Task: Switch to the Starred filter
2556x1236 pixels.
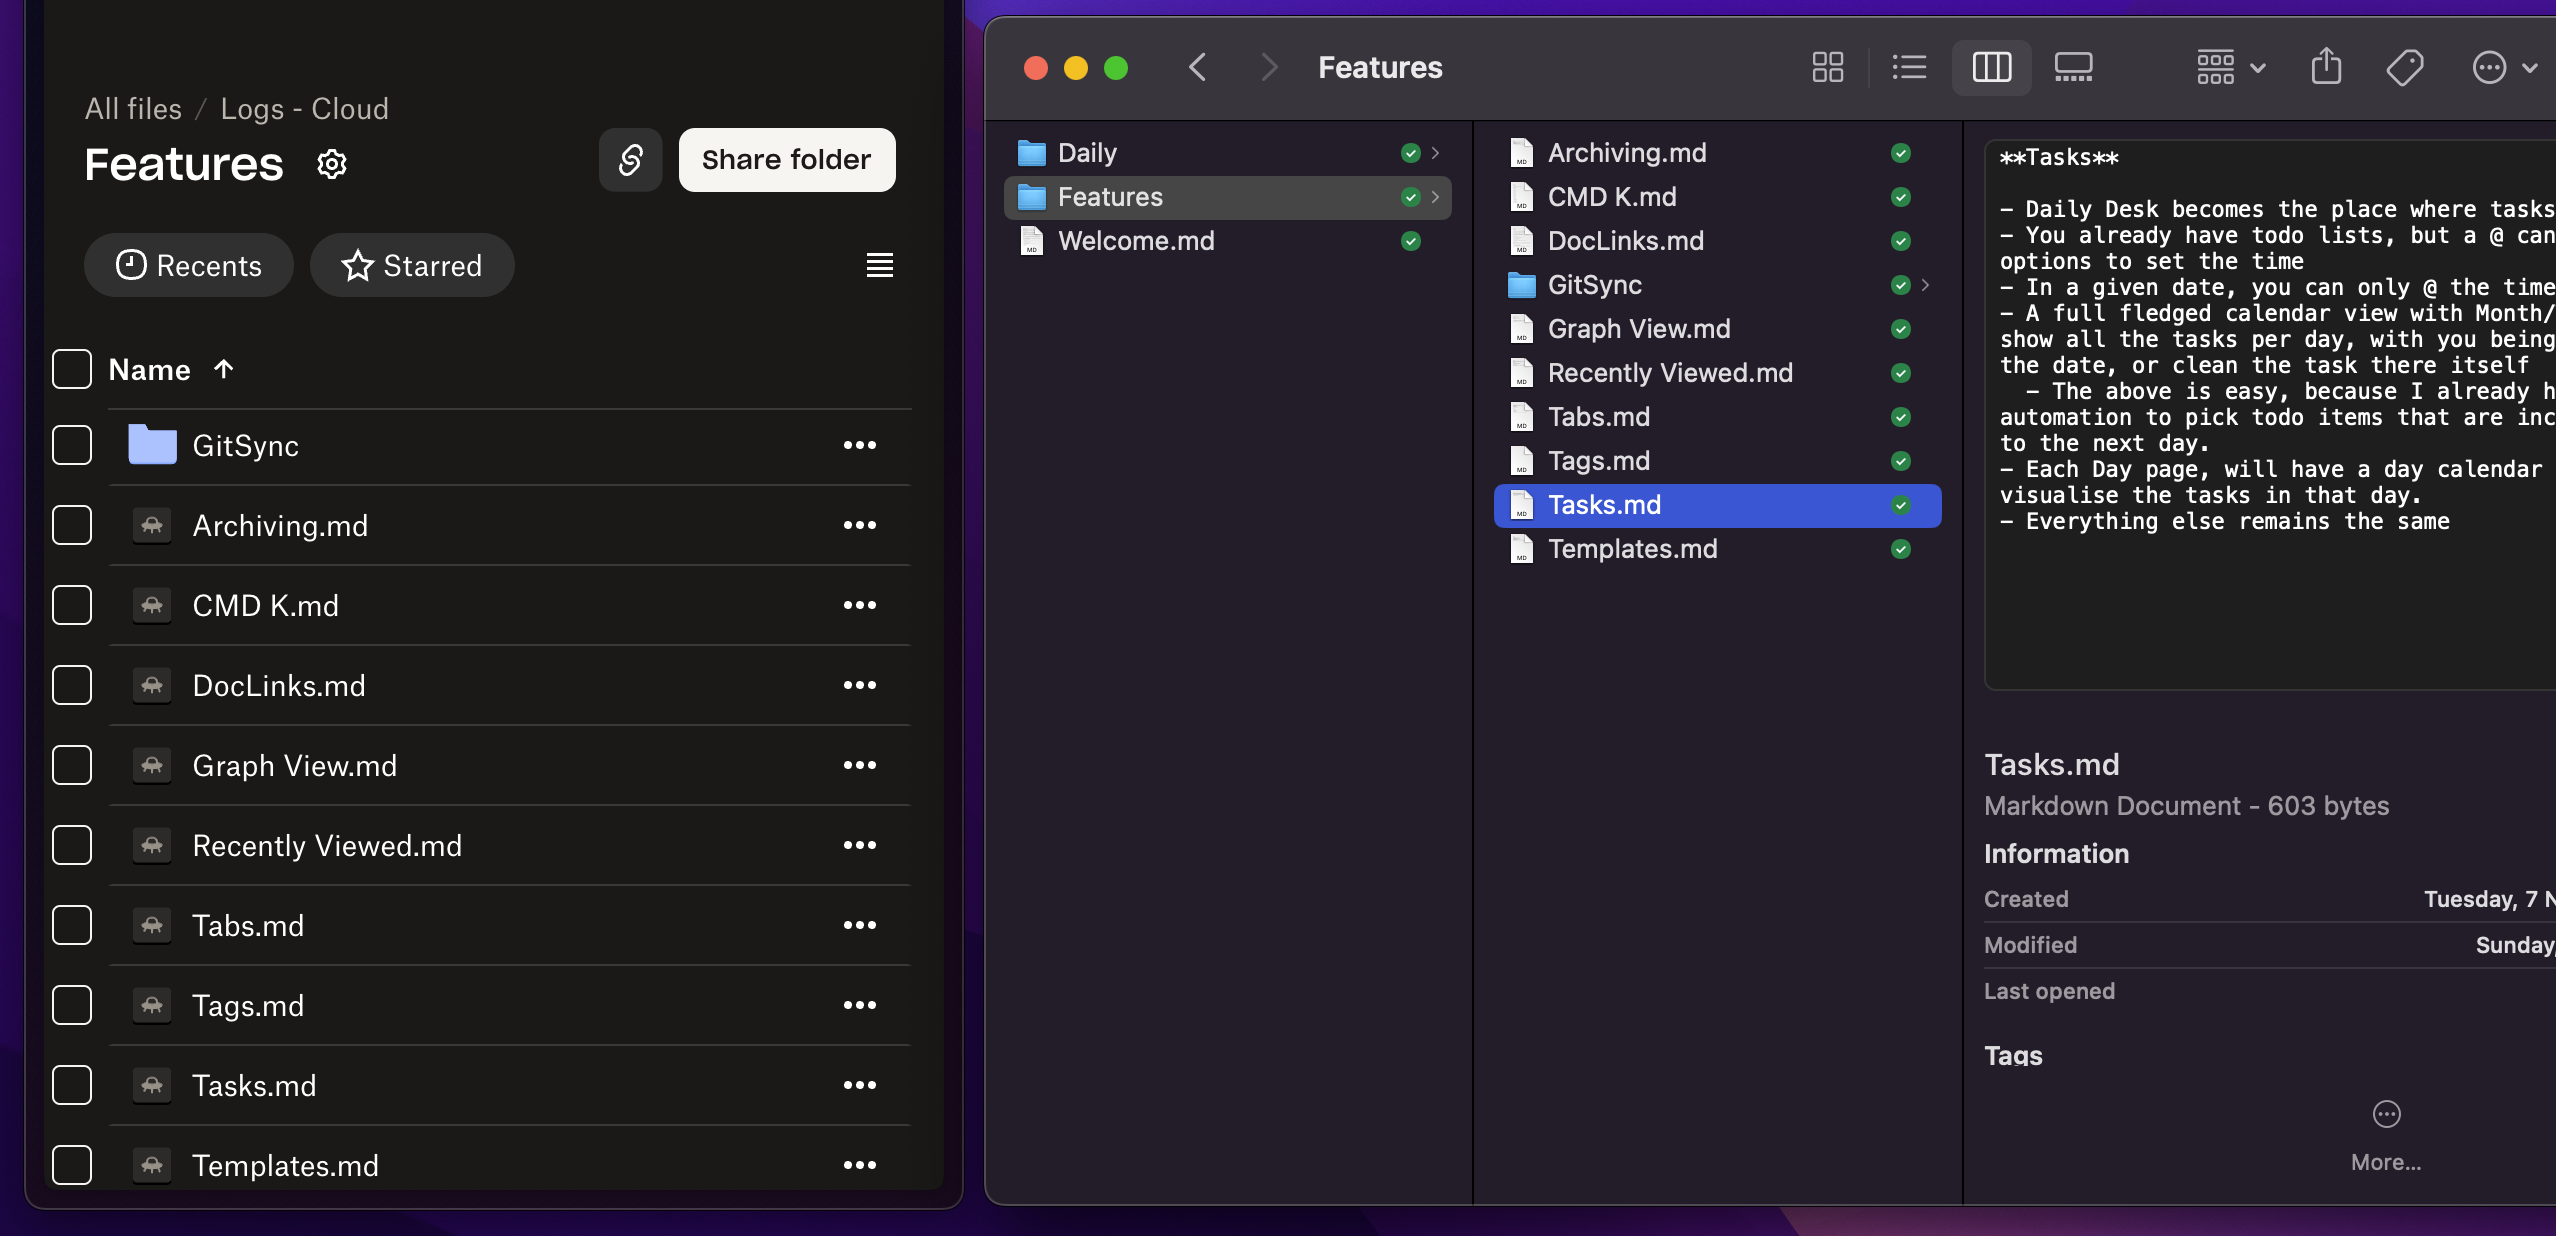Action: (x=411, y=265)
